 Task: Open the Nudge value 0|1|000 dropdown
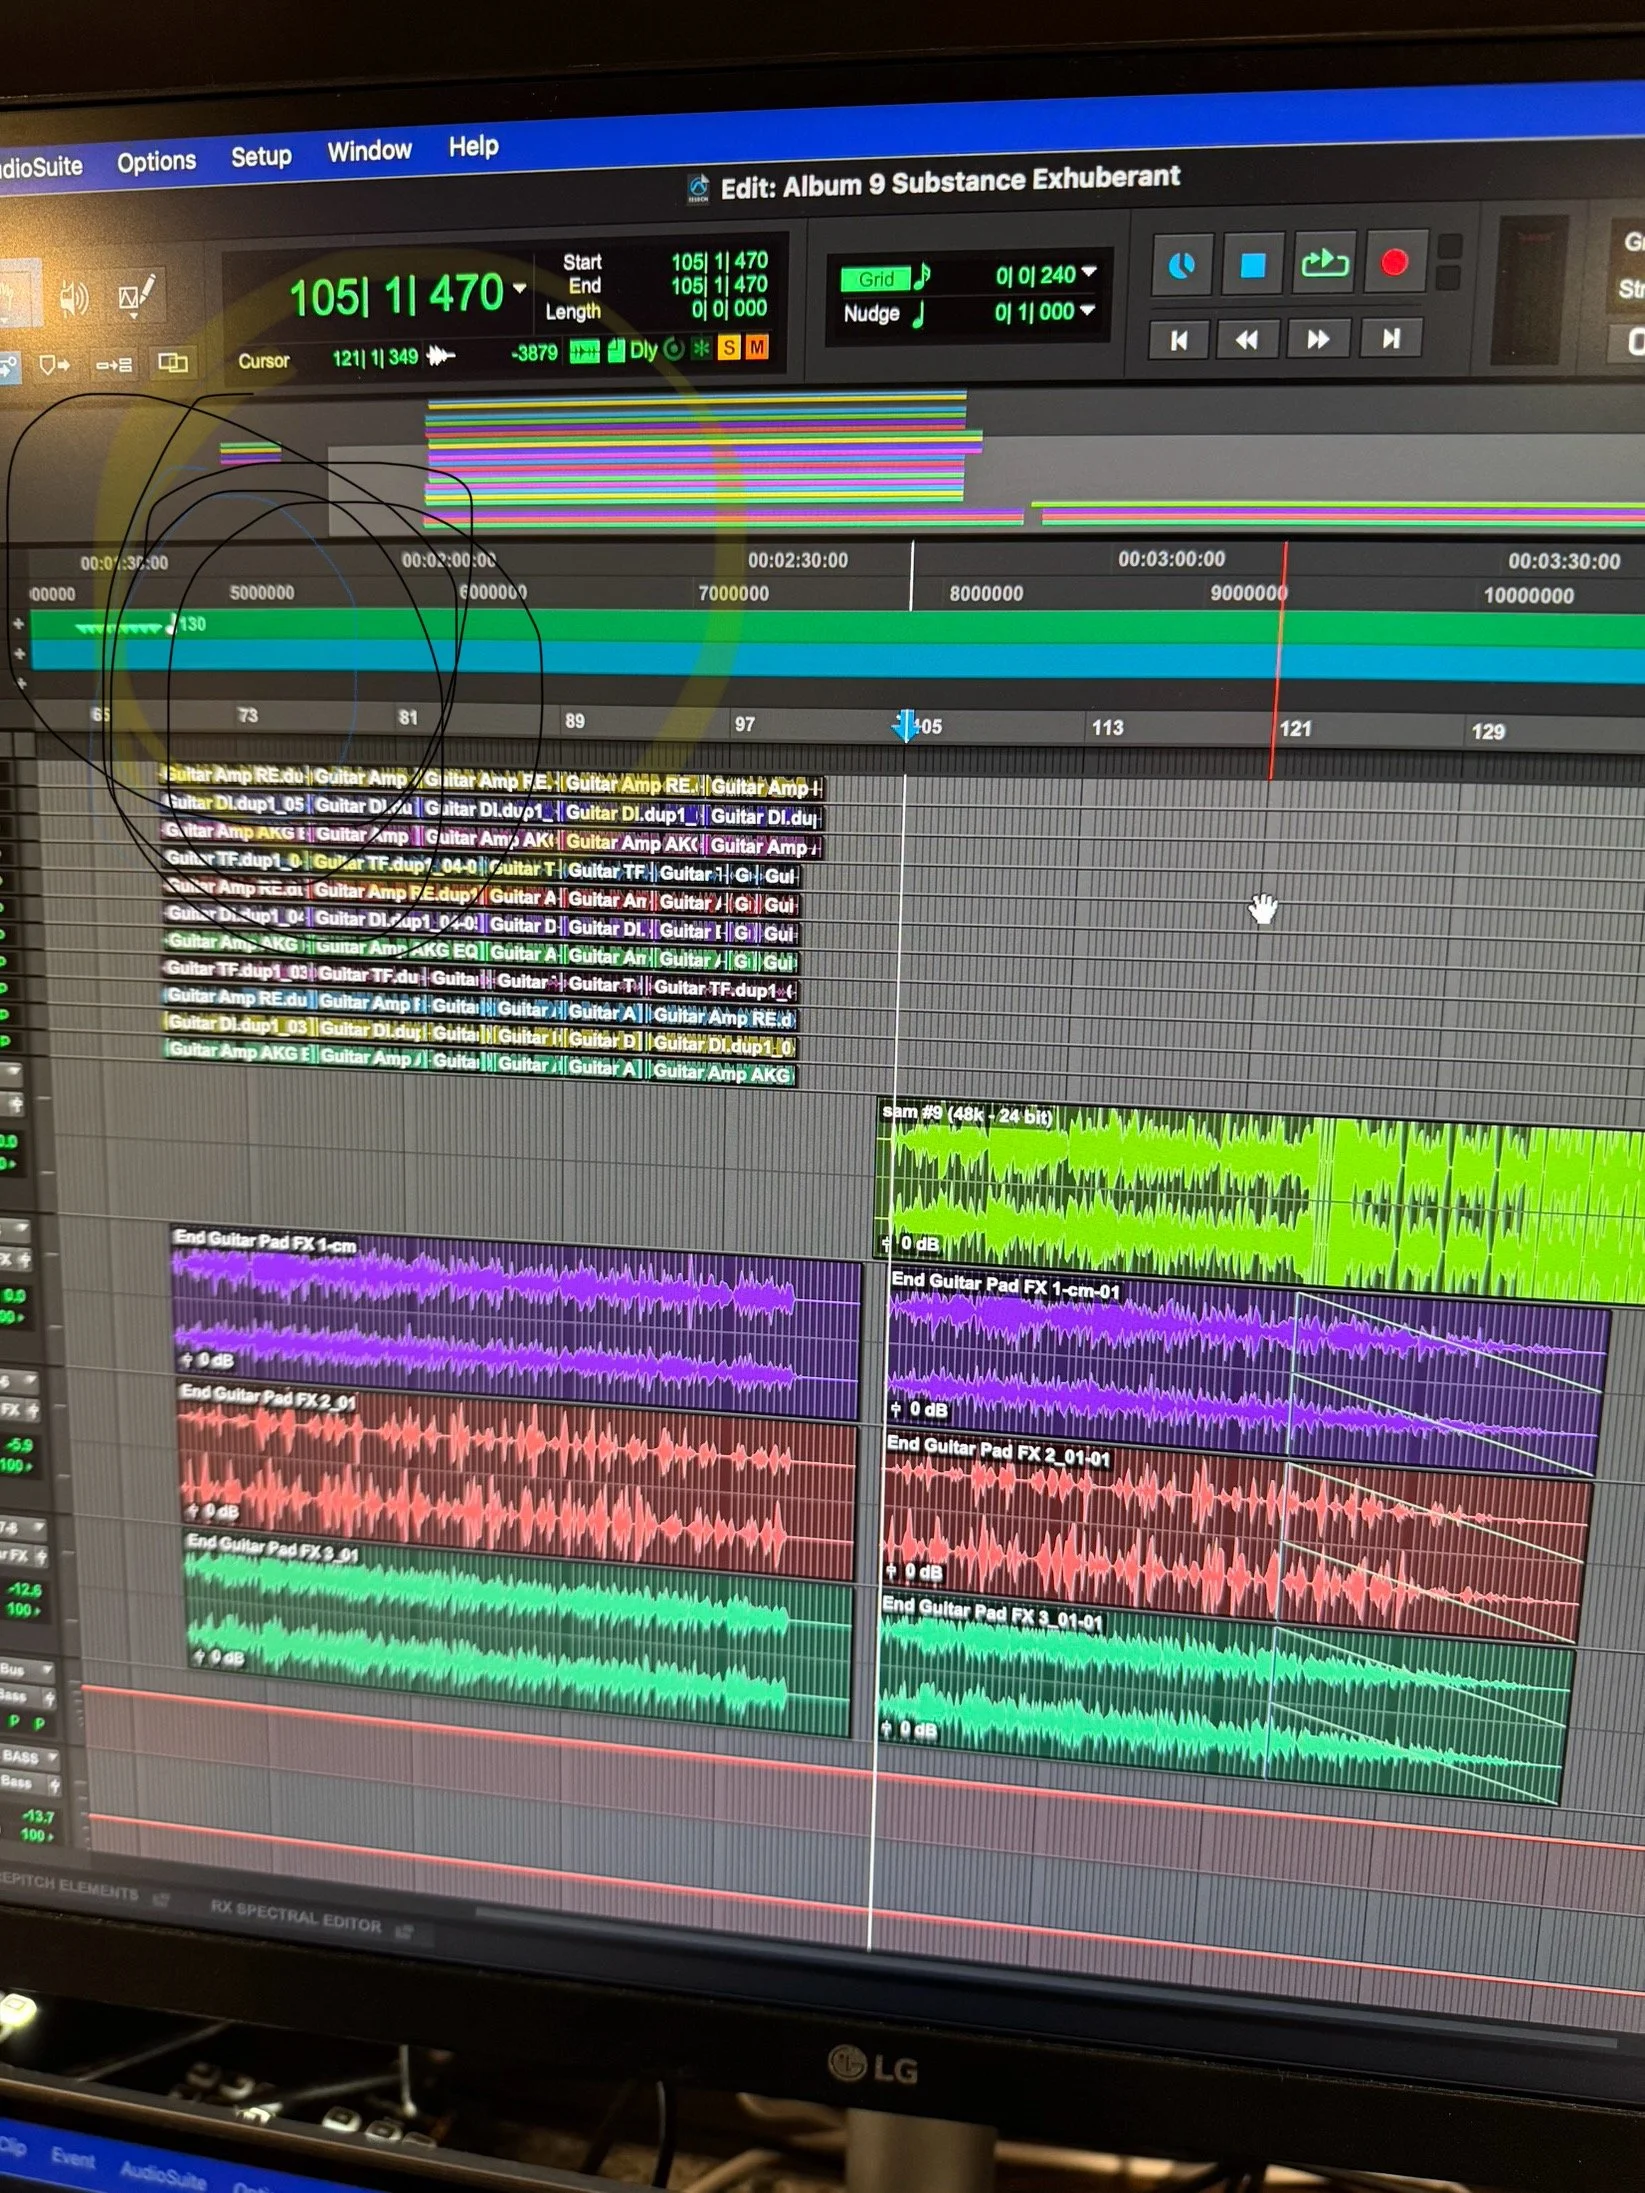point(1087,310)
